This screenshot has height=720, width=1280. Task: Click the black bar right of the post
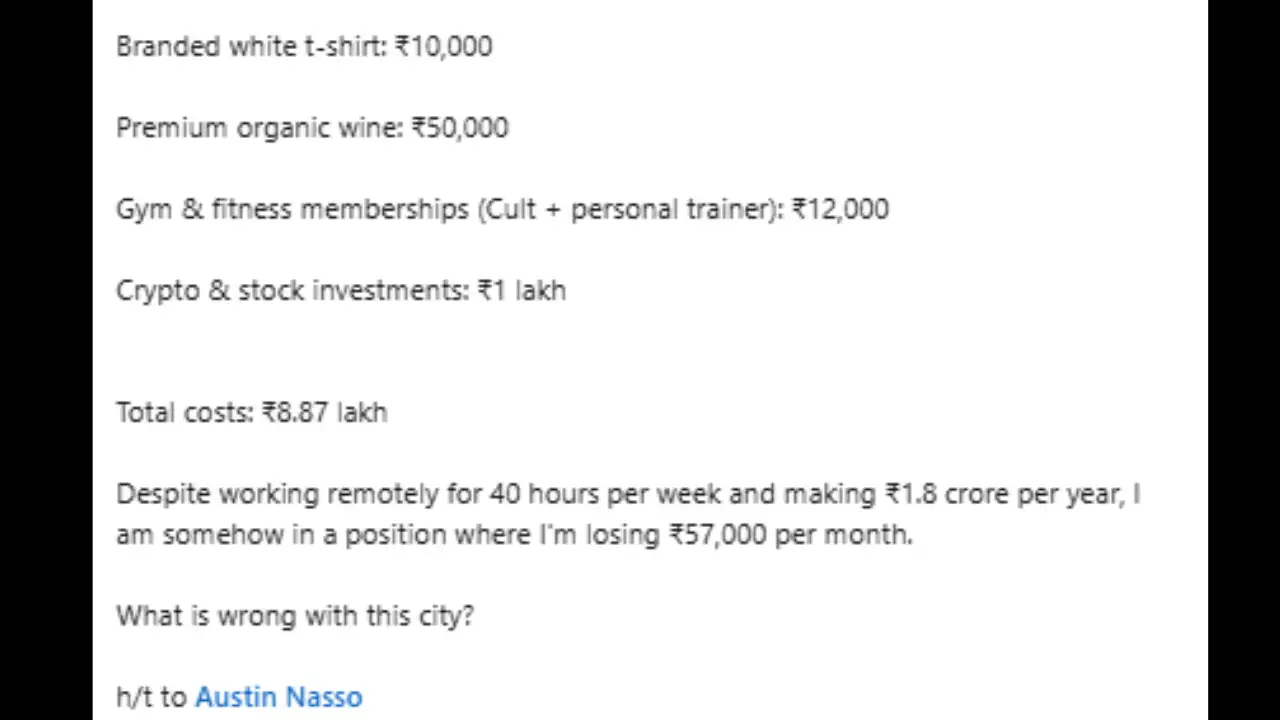point(1244,360)
